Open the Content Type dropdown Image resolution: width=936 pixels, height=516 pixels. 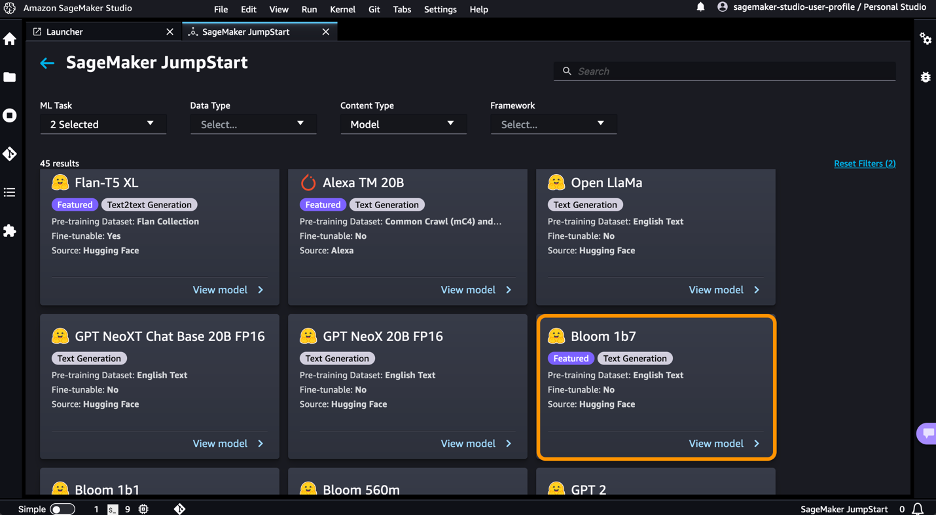[x=404, y=124]
